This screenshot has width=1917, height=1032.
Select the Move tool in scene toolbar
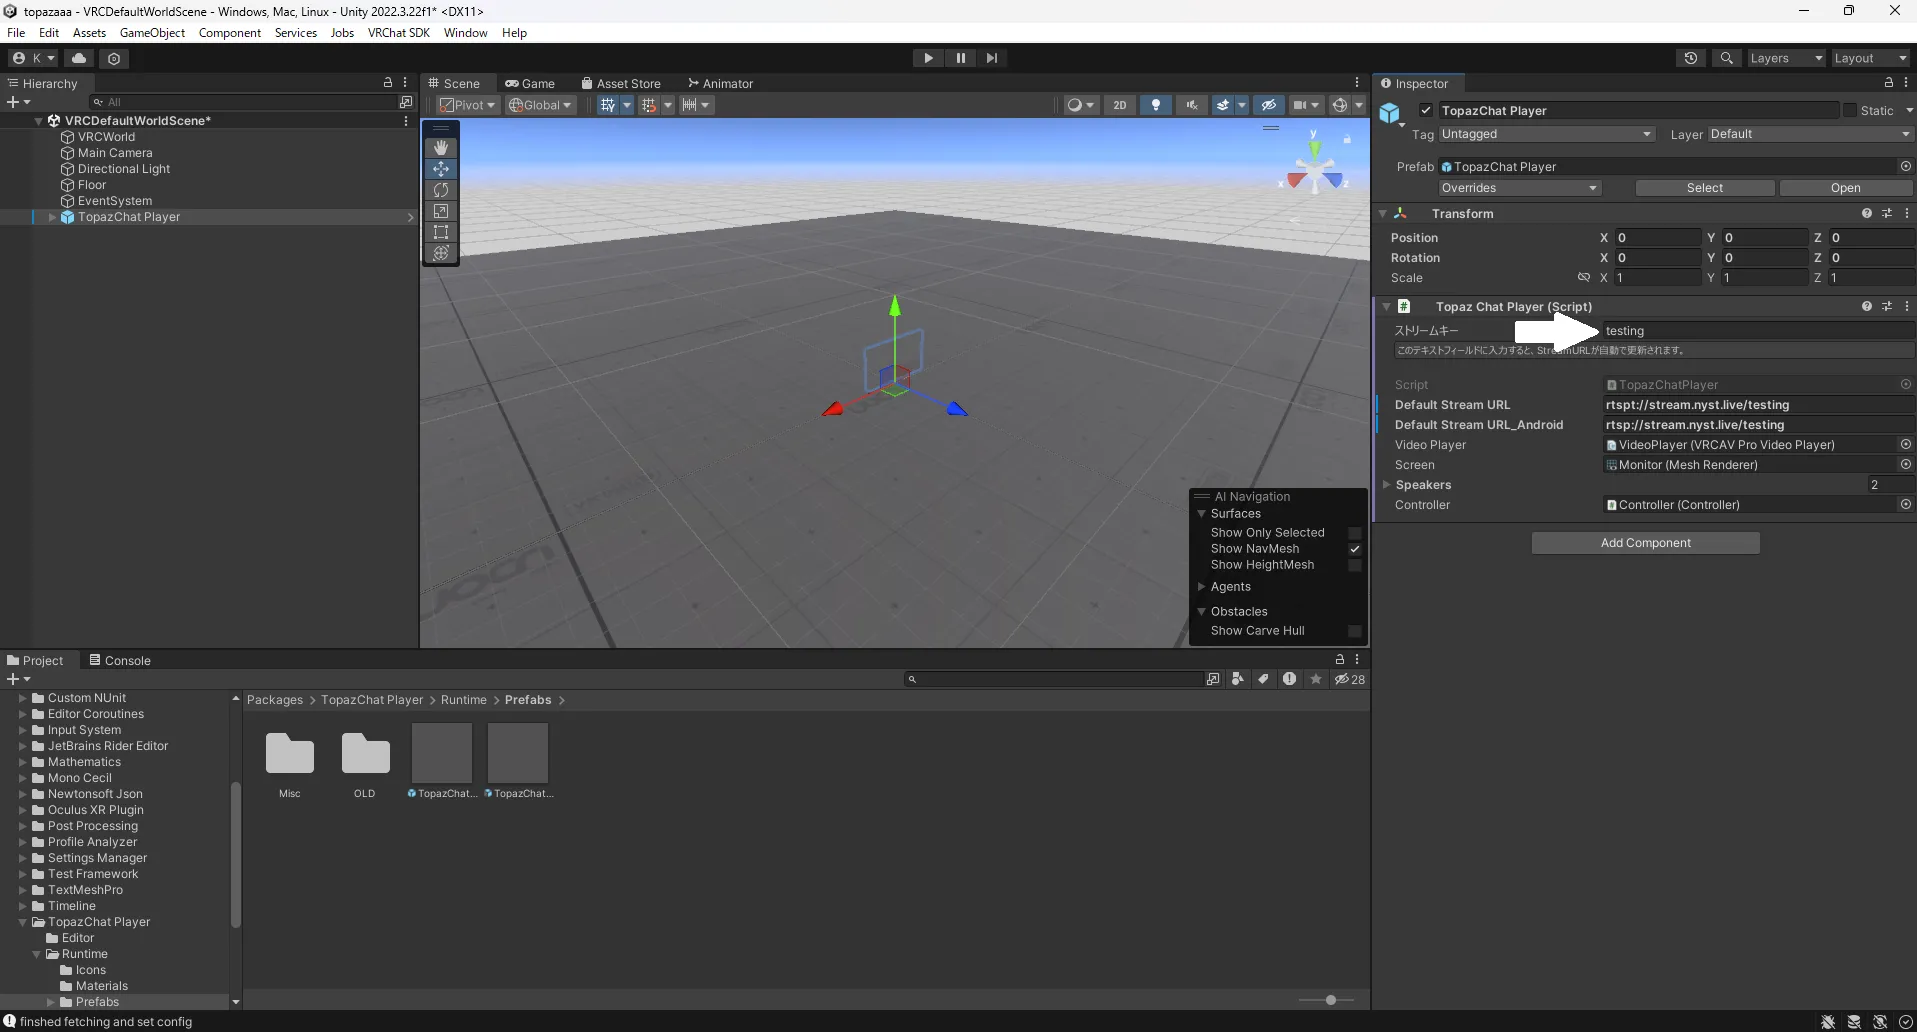click(441, 169)
